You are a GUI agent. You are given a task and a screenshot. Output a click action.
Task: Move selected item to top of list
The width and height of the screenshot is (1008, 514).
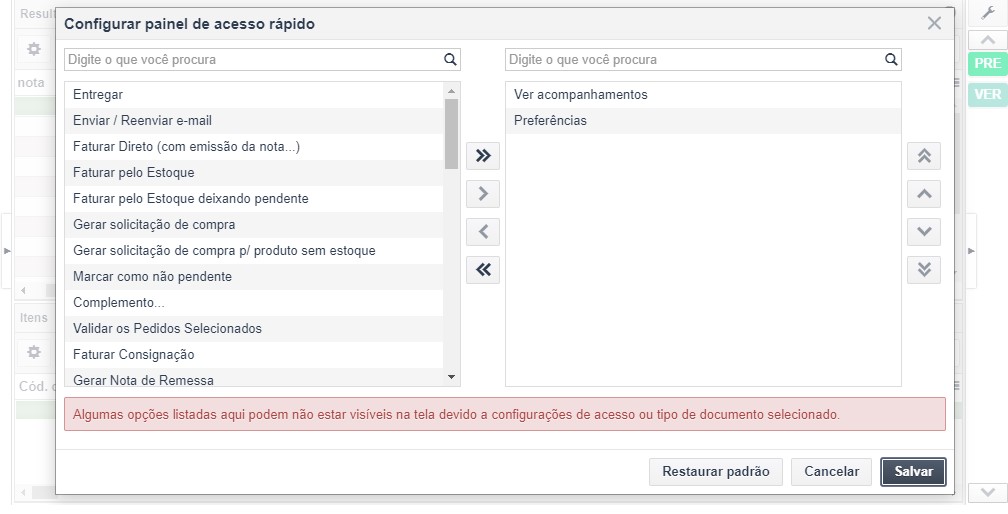[924, 155]
